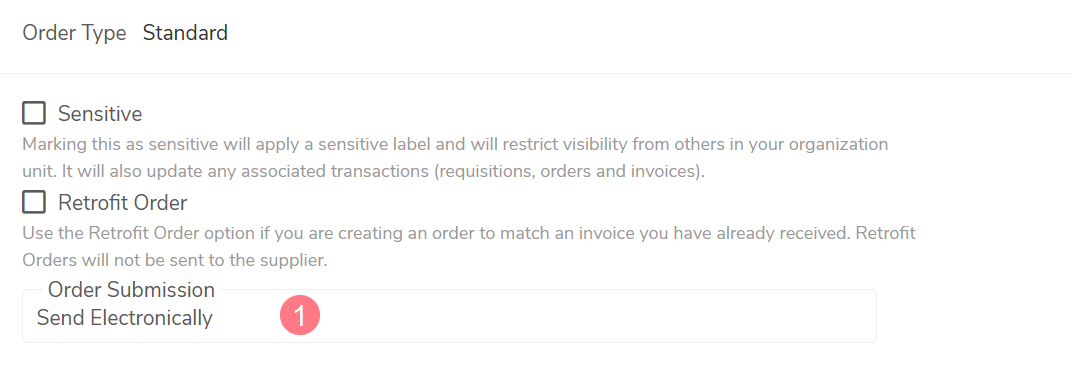Select the Send Electronically value
The width and height of the screenshot is (1072, 365).
click(124, 318)
